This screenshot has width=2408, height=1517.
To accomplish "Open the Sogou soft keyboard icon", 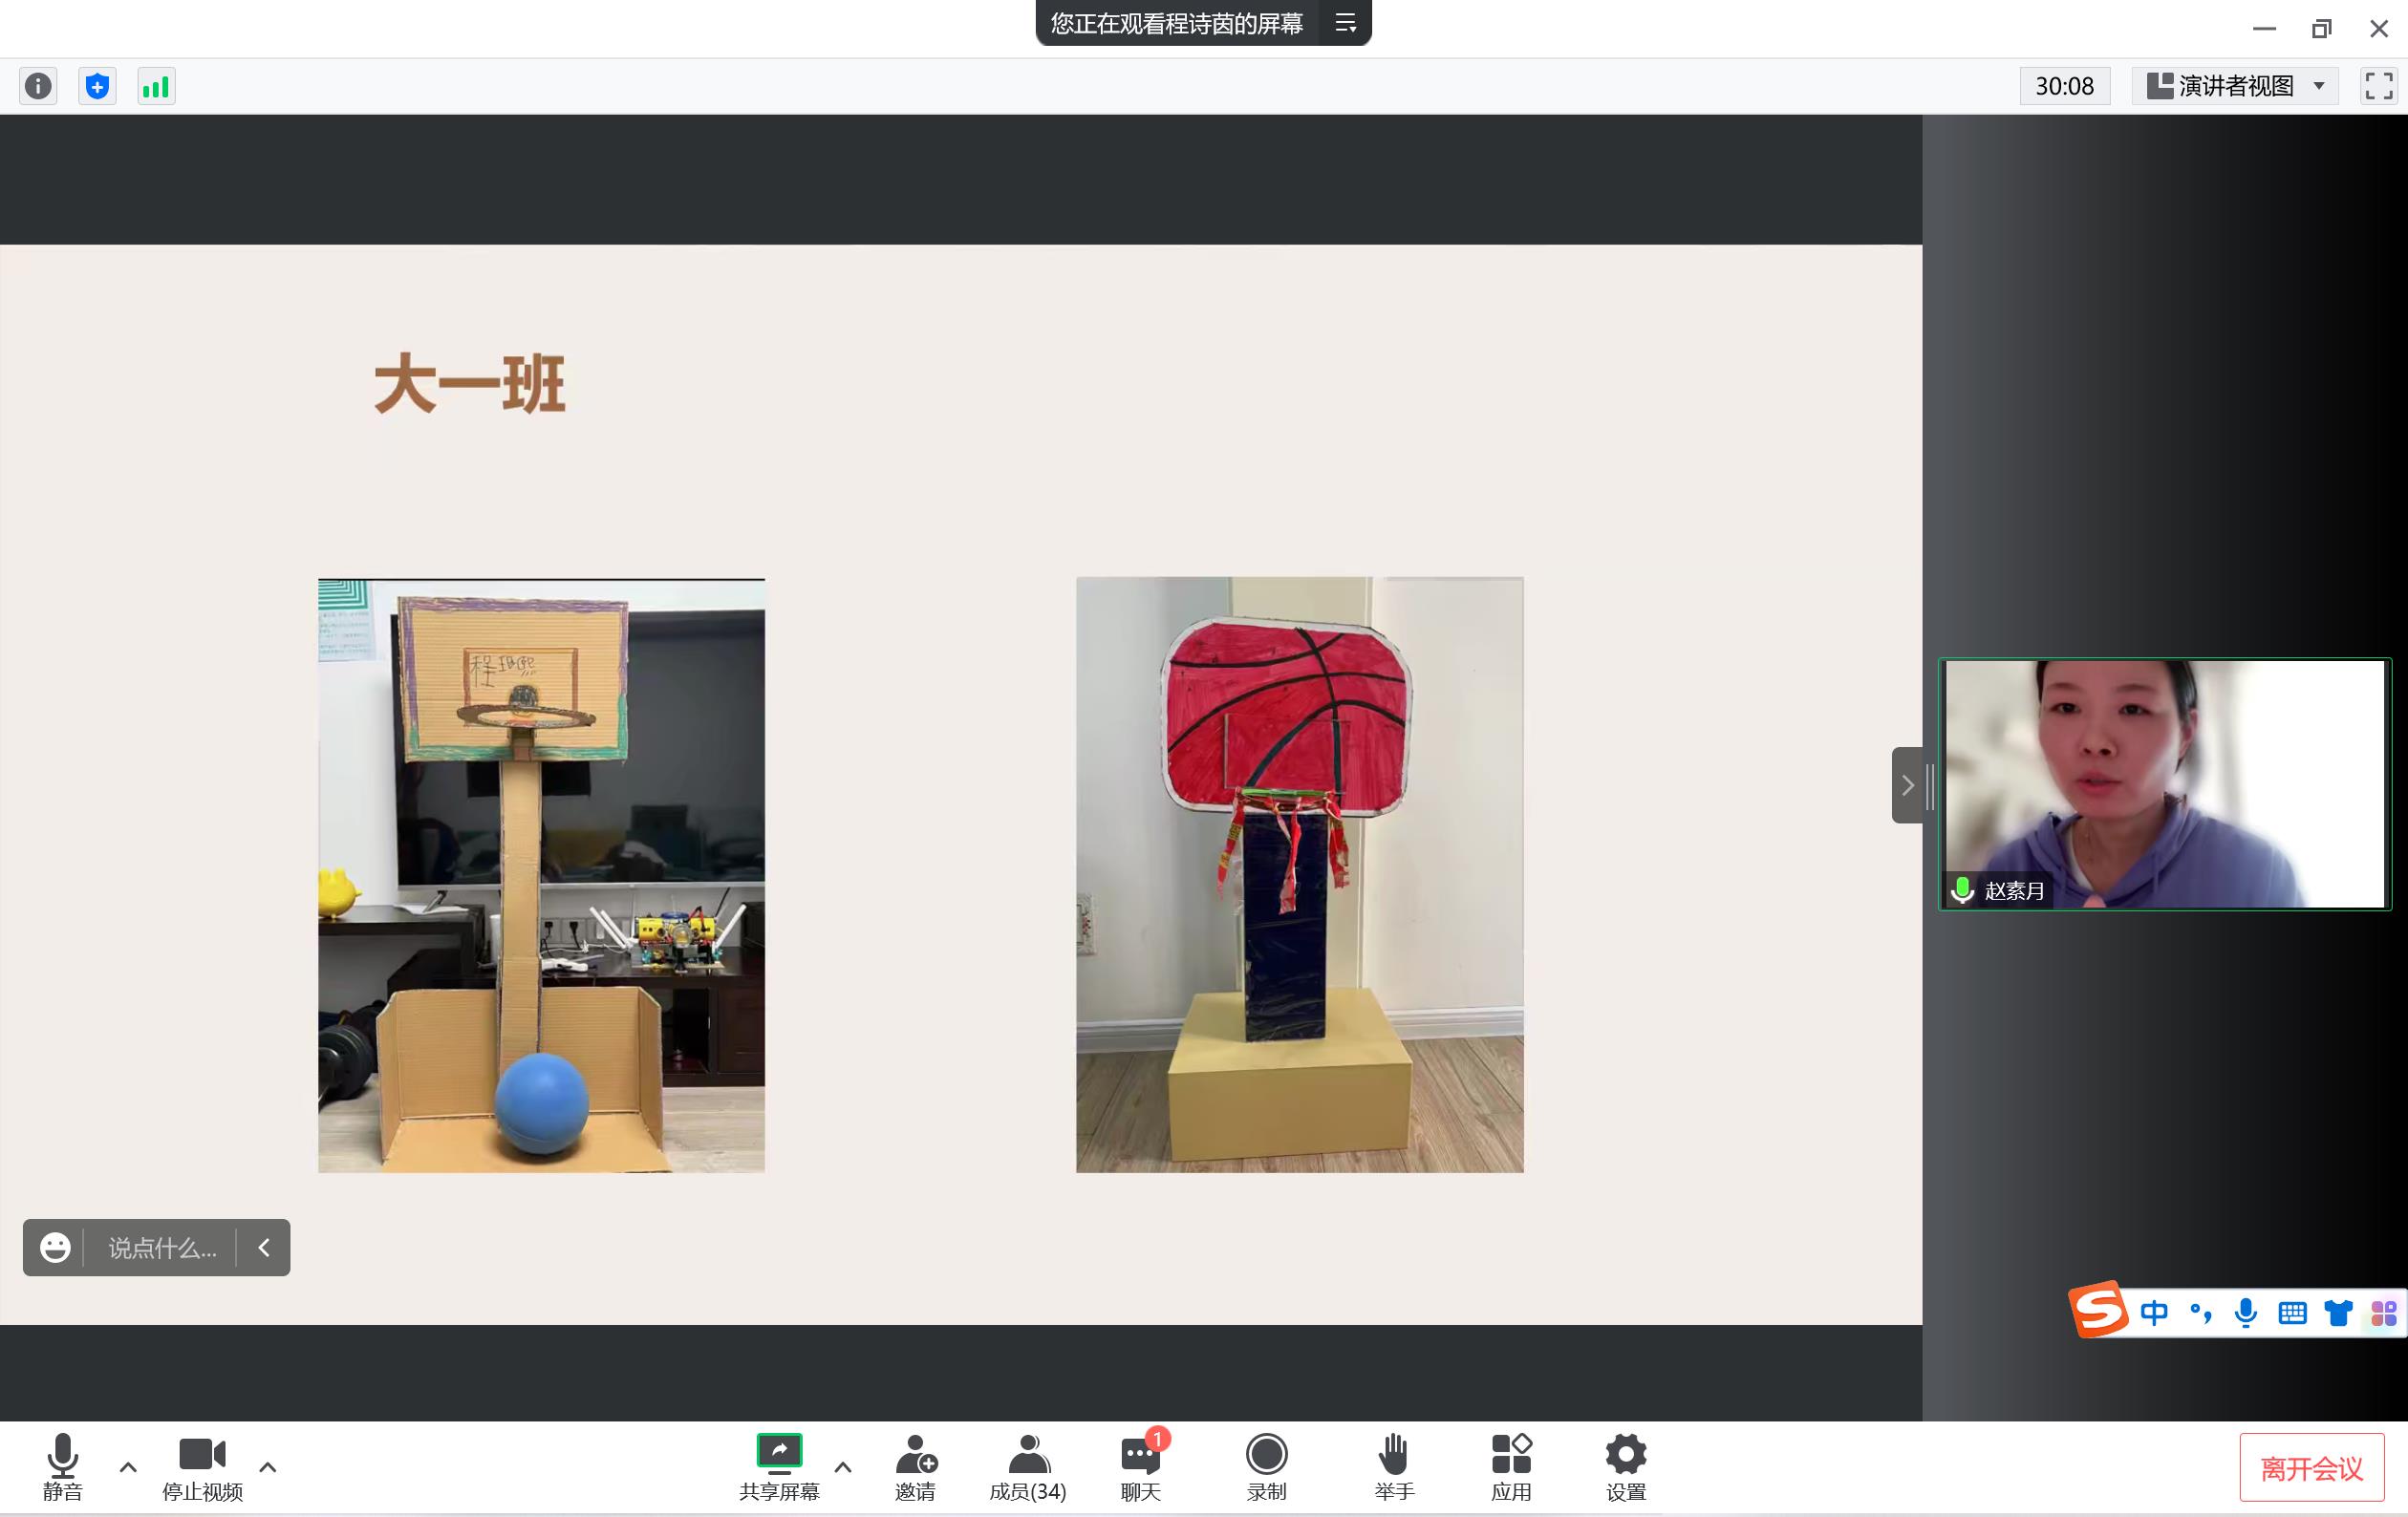I will 2292,1312.
